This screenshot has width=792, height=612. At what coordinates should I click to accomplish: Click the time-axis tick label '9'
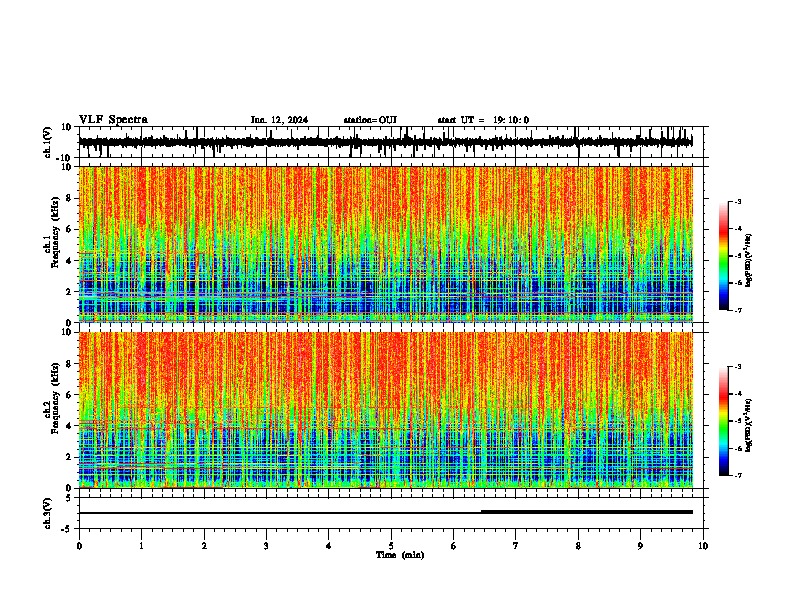[640, 546]
